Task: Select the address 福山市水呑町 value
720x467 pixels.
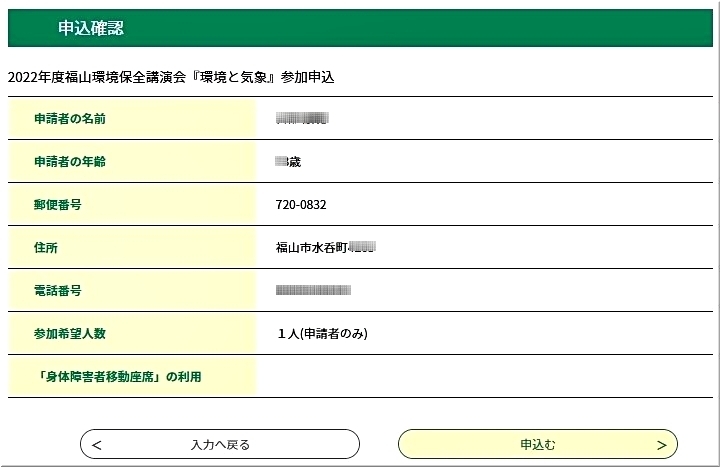Action: [x=325, y=248]
